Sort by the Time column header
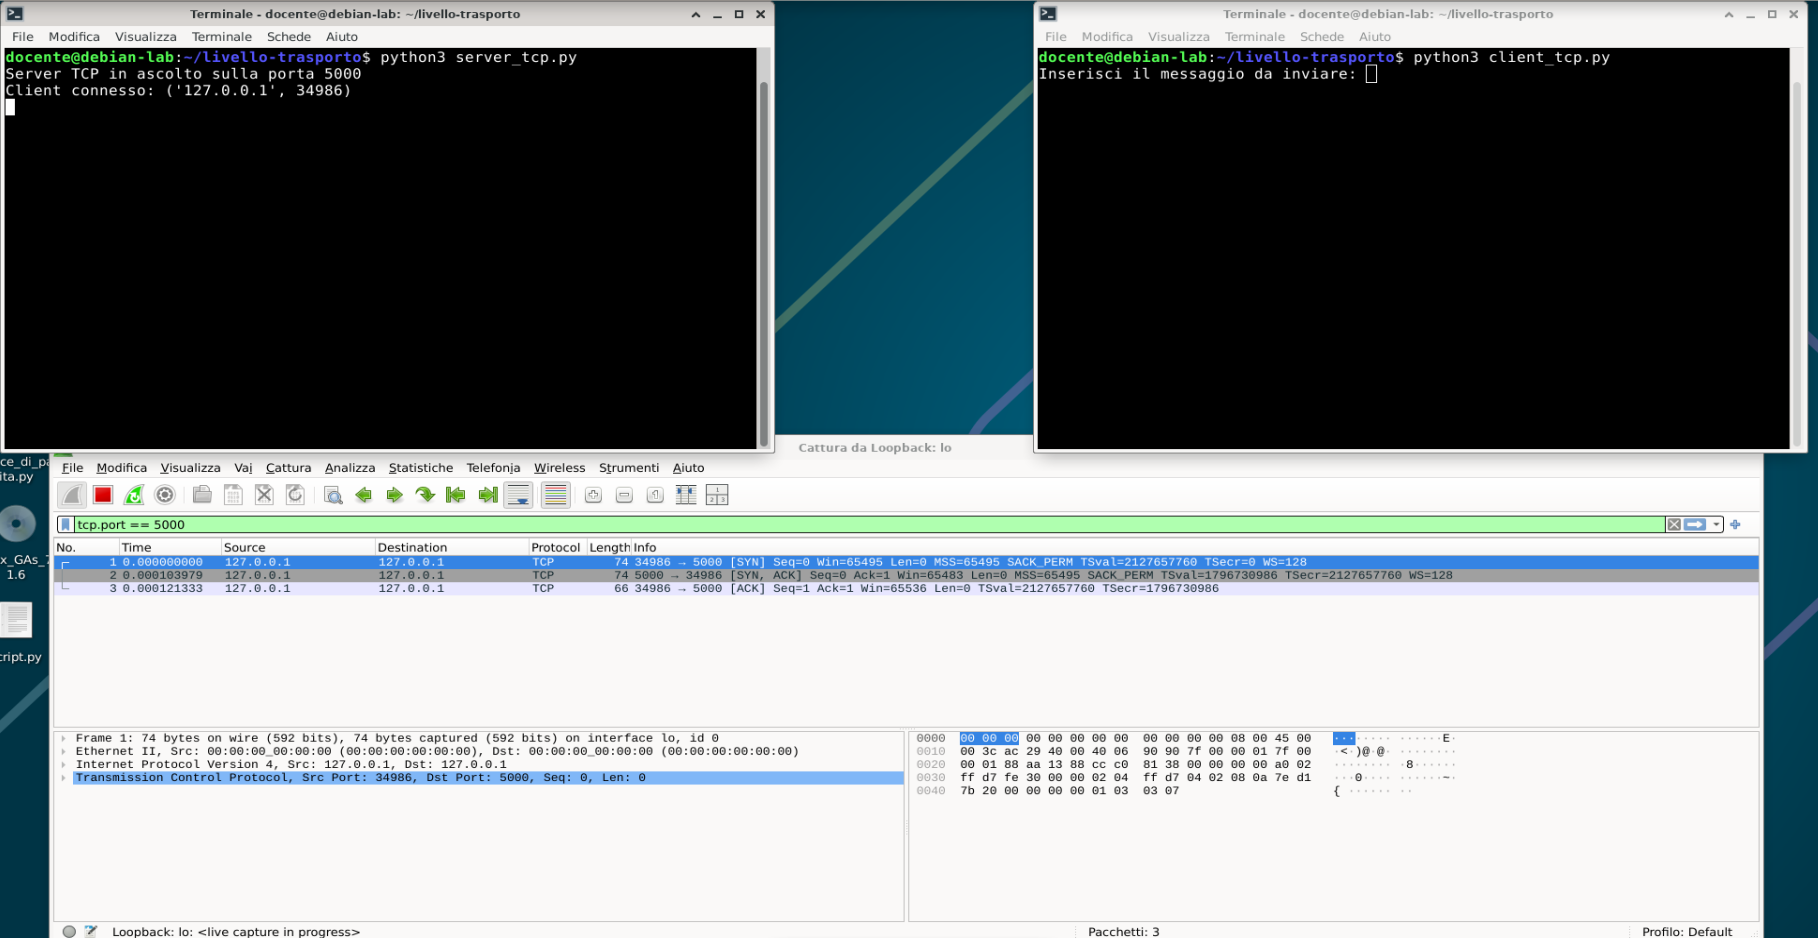The height and width of the screenshot is (938, 1818). (169, 548)
